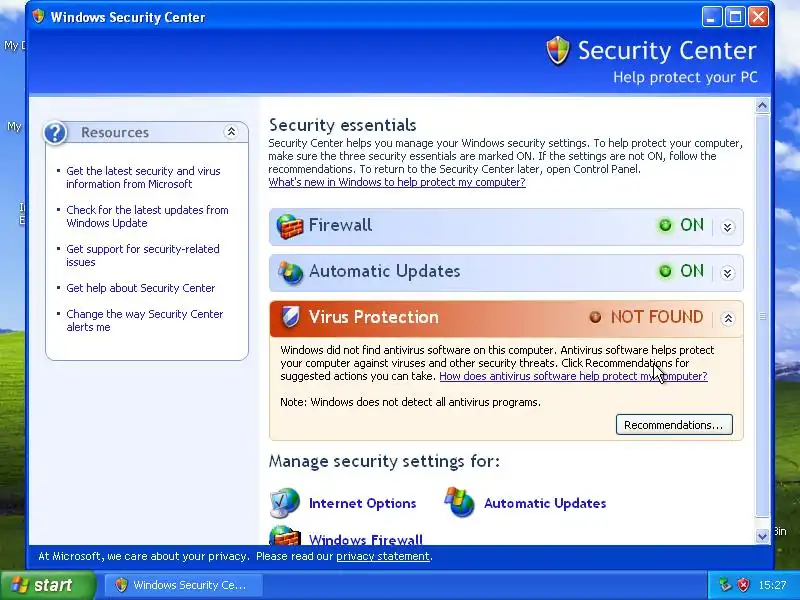
Task: Collapse the Resources panel
Action: 231,132
